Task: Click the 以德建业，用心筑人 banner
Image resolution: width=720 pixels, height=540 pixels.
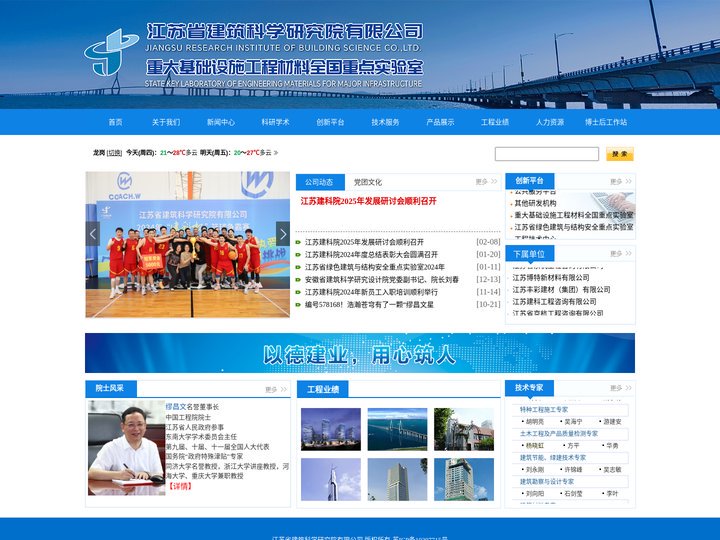Action: (x=360, y=353)
